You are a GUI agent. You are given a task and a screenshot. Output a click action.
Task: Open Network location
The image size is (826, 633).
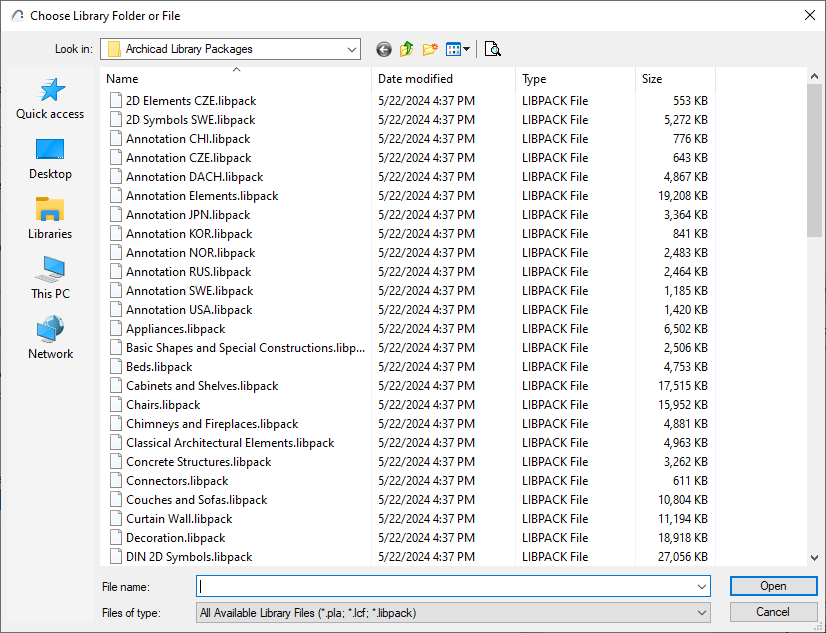click(50, 339)
